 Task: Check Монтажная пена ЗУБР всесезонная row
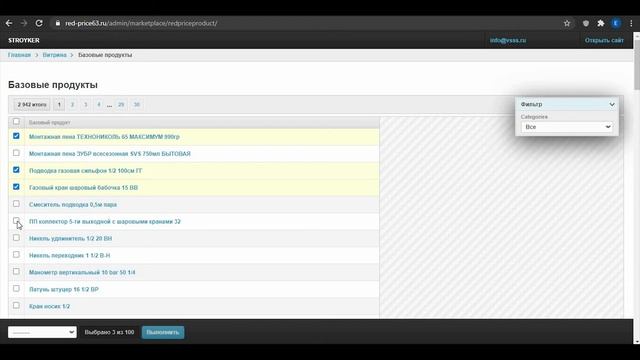click(x=16, y=153)
